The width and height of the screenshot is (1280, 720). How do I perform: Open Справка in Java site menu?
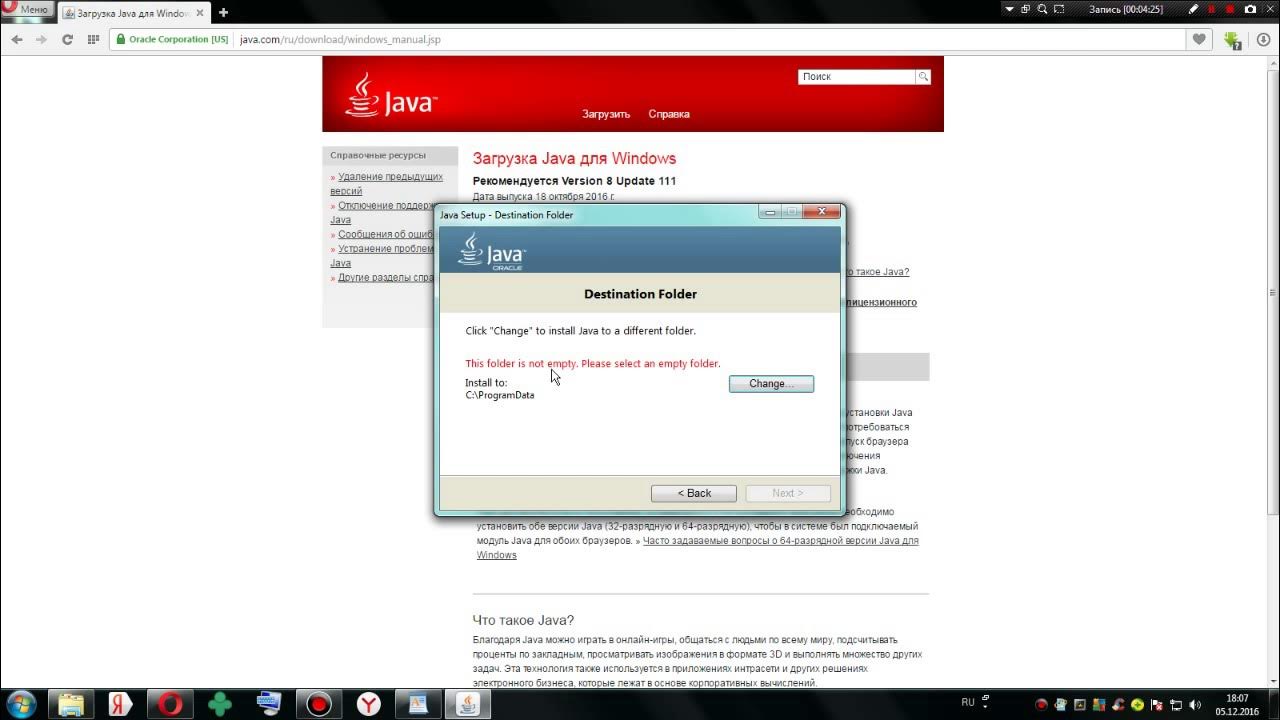[x=669, y=114]
